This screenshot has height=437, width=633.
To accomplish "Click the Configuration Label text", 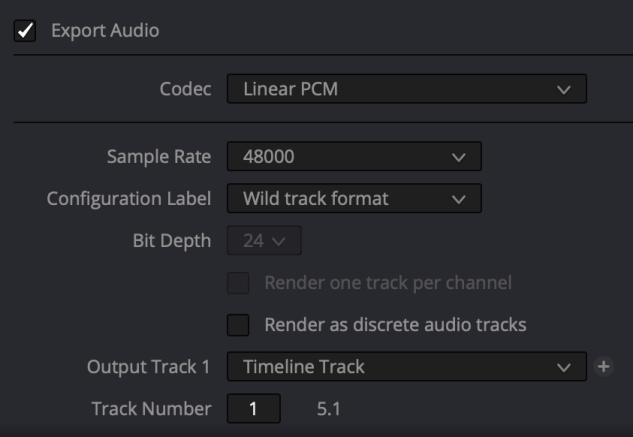I will pos(129,199).
